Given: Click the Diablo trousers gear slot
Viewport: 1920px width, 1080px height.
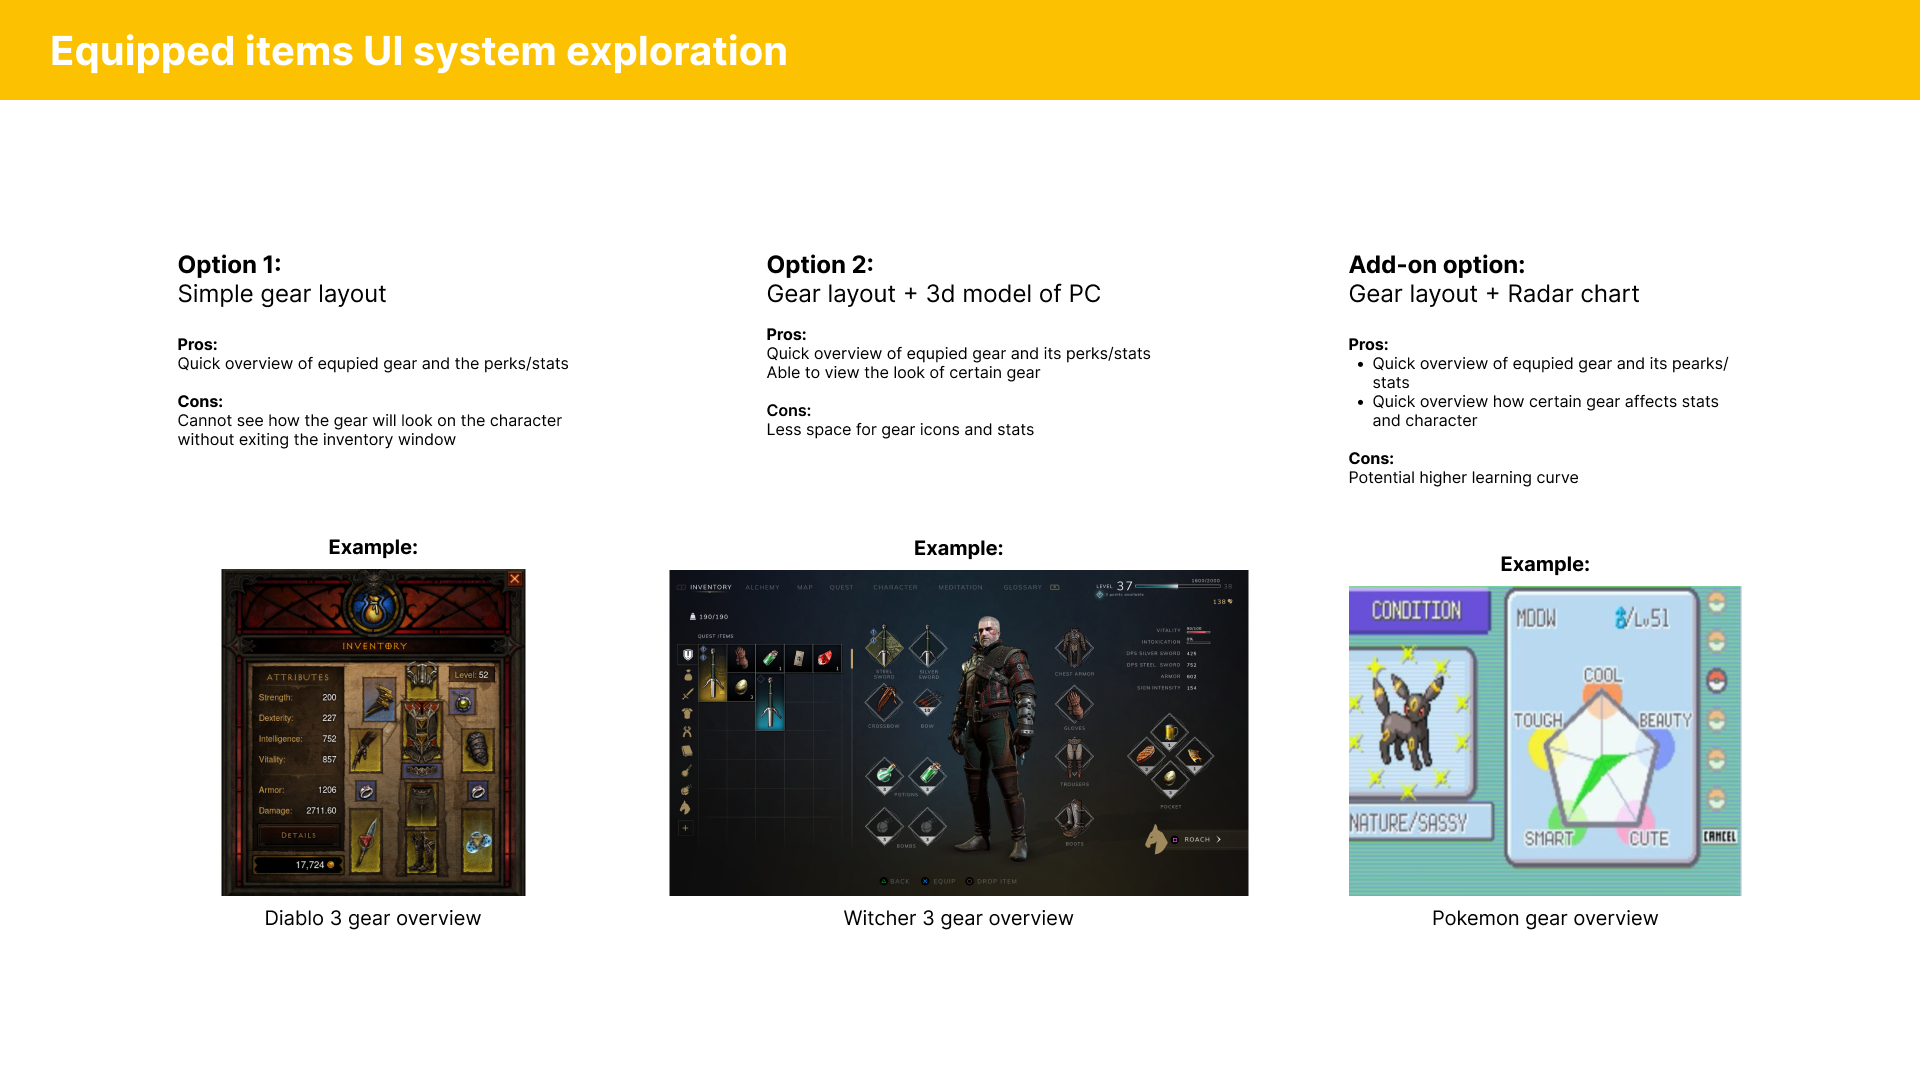Looking at the screenshot, I should click(421, 803).
